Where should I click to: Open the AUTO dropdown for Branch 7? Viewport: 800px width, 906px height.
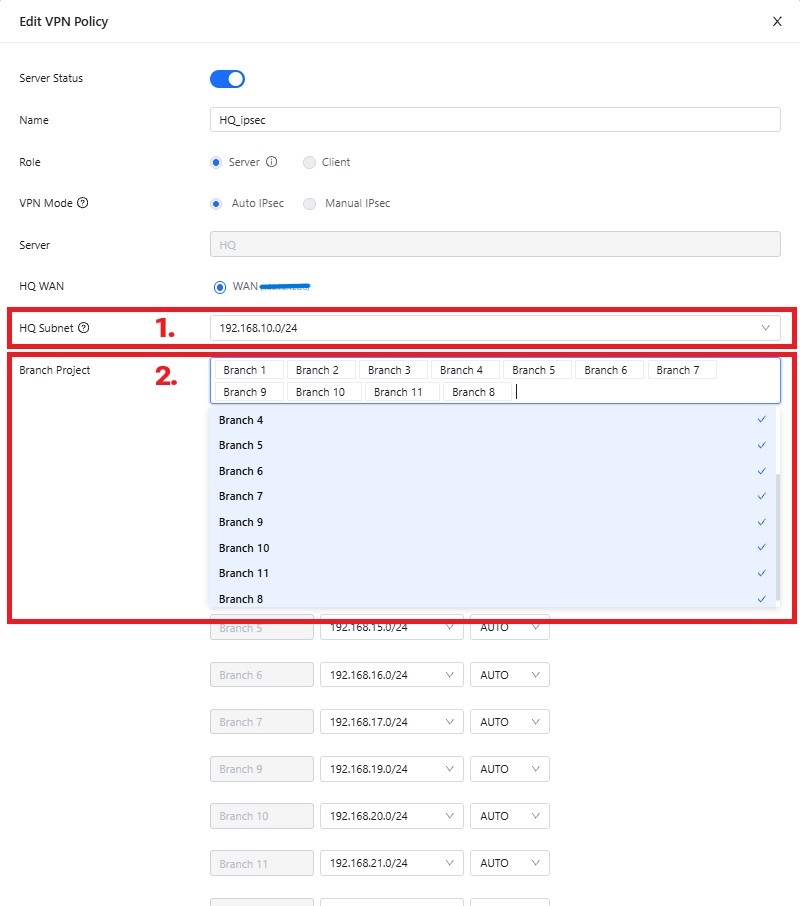(x=509, y=722)
